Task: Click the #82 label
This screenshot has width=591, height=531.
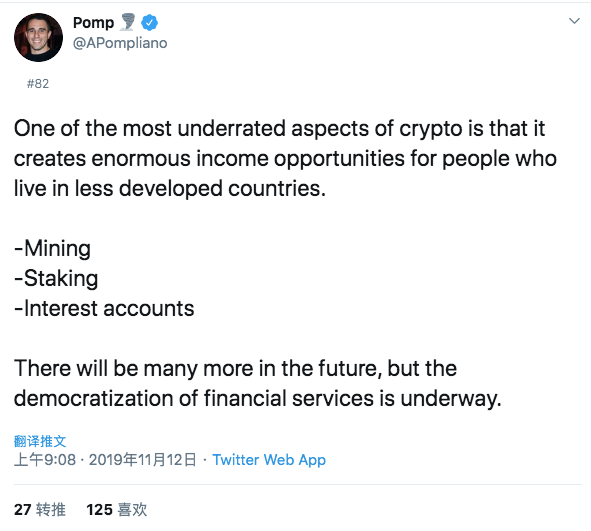Action: tap(38, 83)
